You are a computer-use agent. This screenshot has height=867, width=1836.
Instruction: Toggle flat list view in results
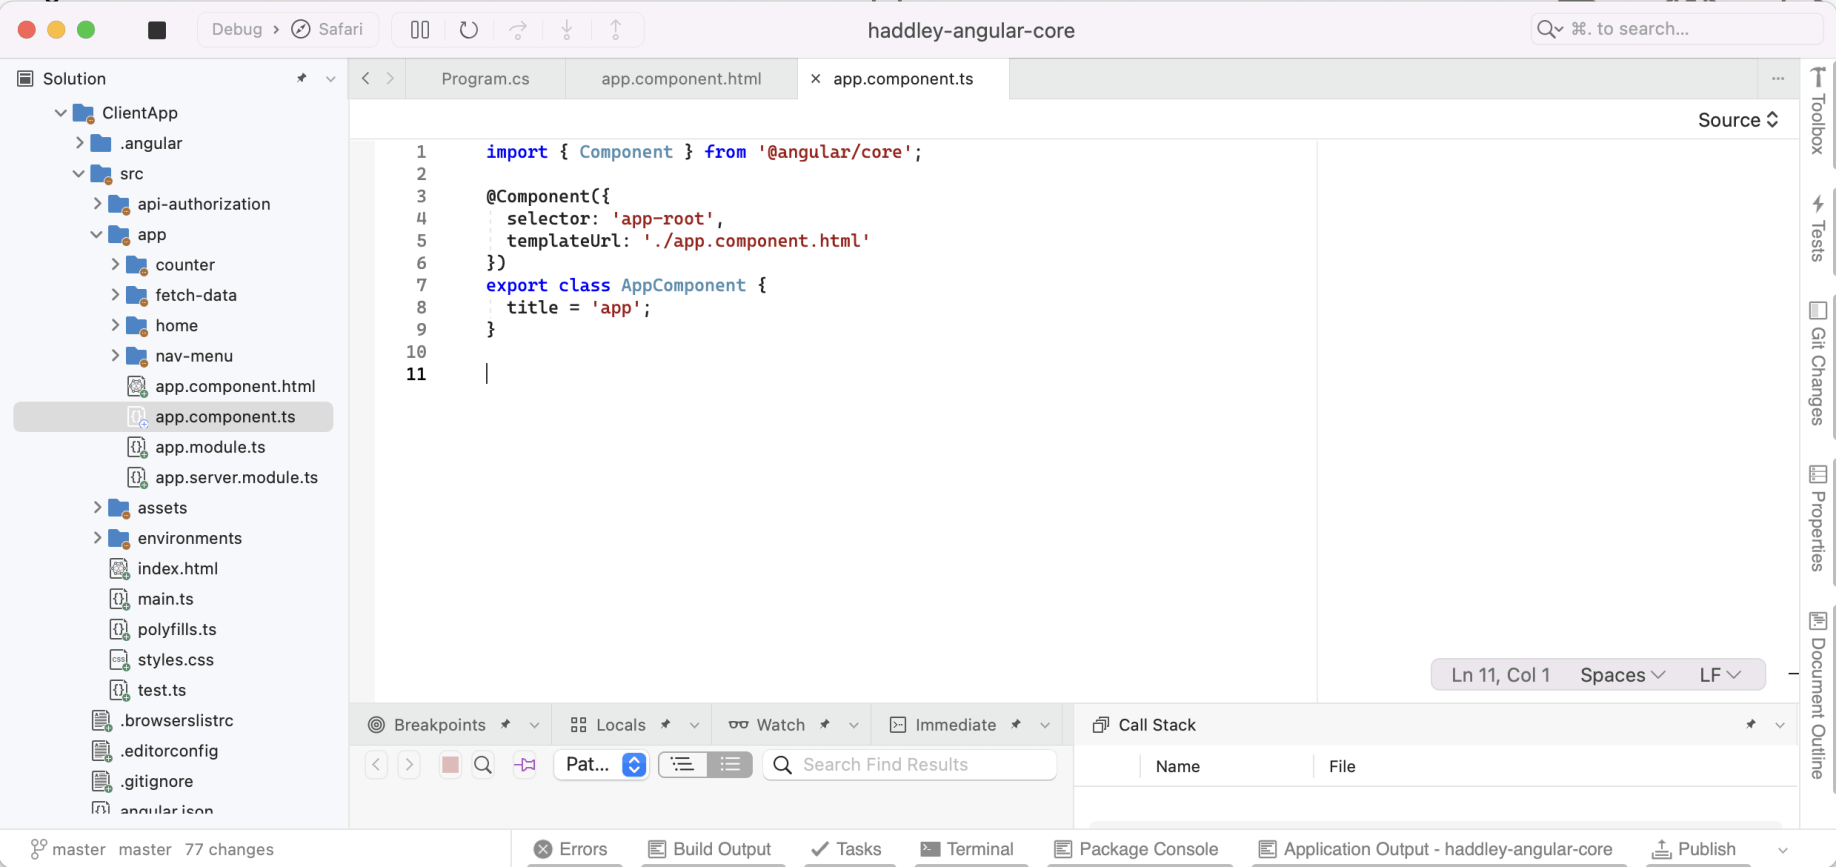click(730, 765)
